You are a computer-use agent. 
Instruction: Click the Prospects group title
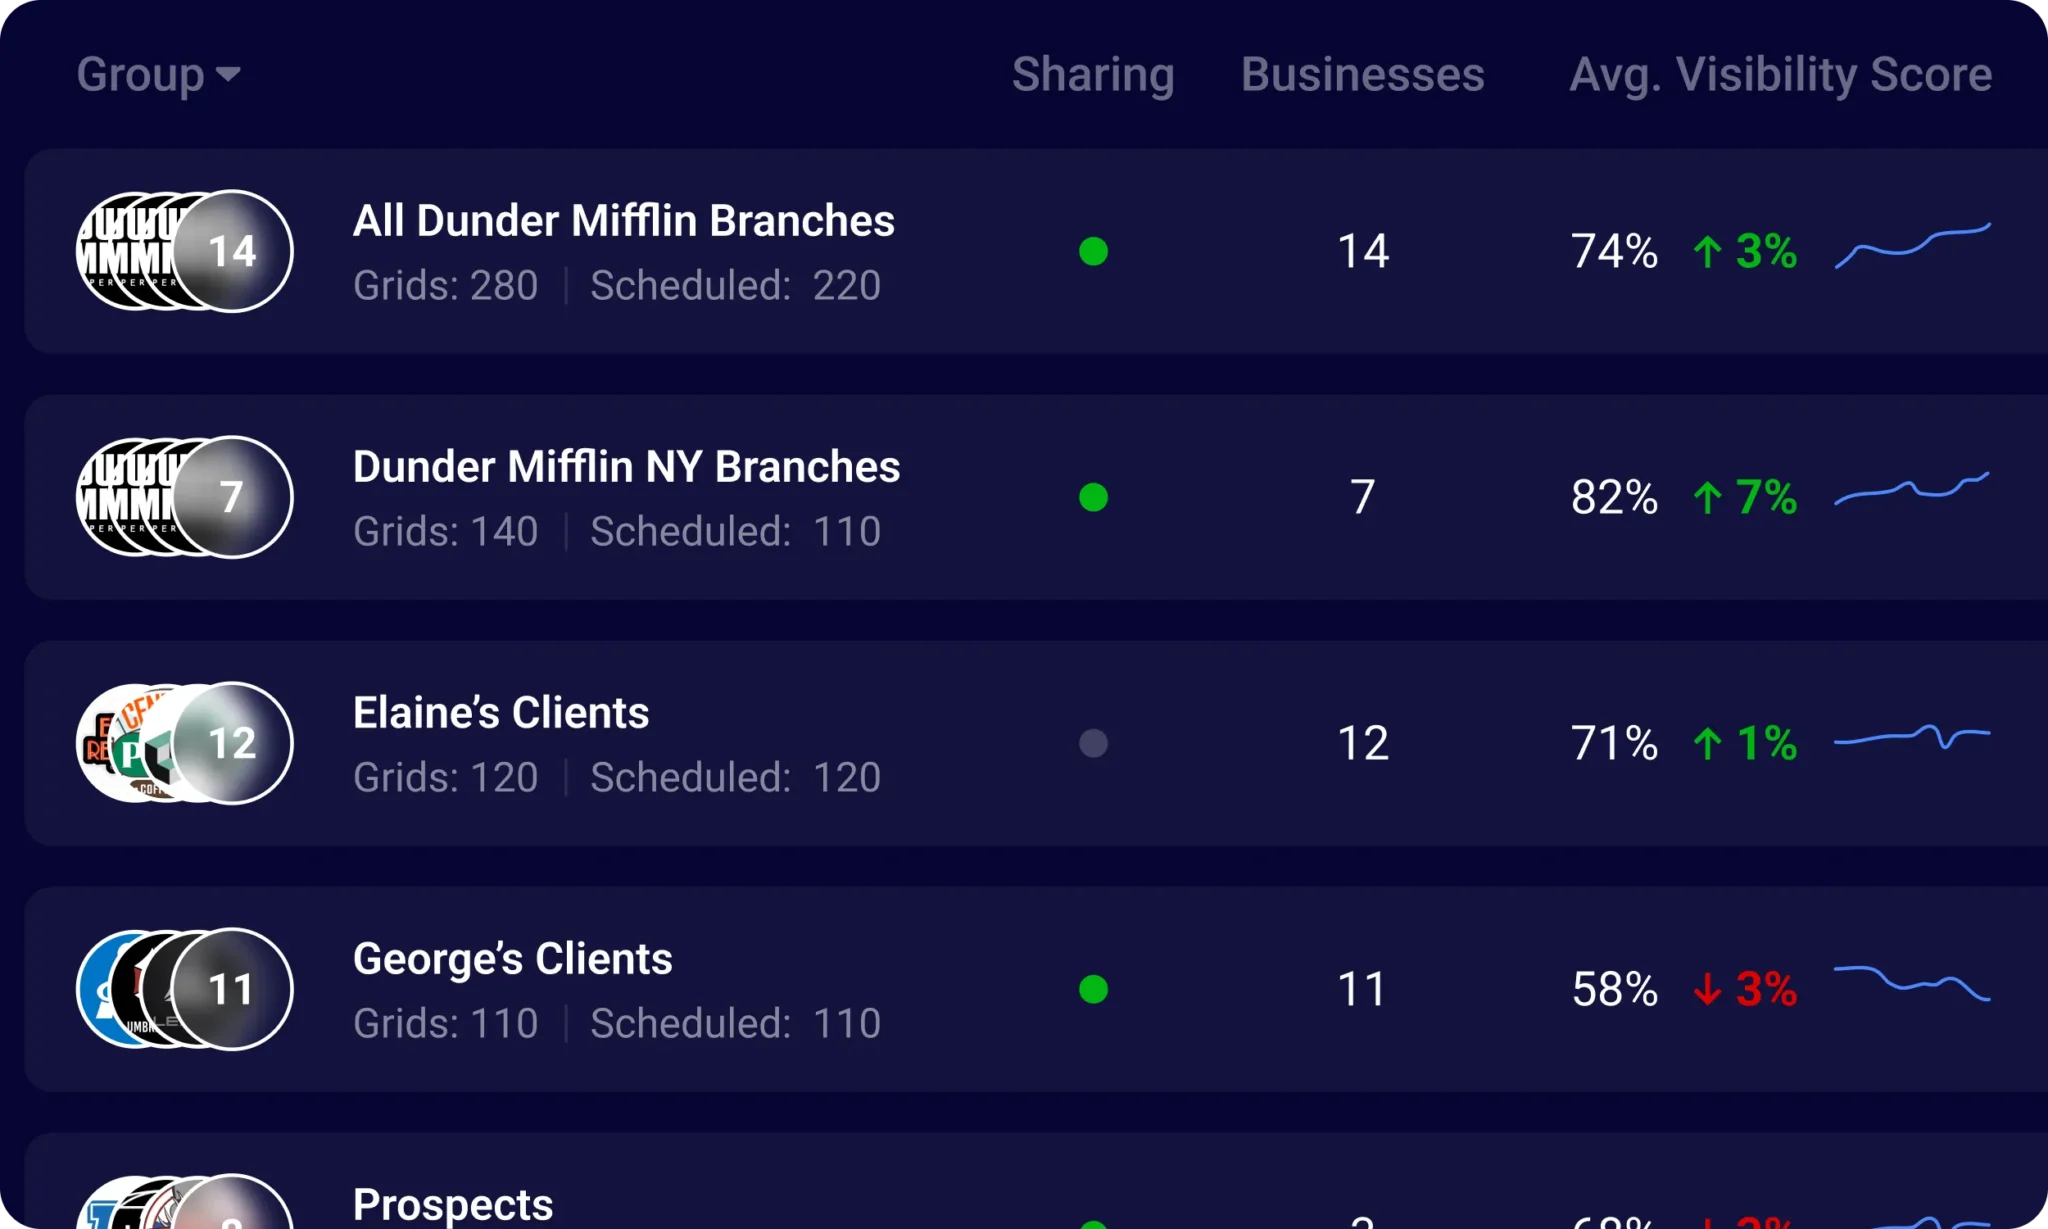(x=453, y=1204)
